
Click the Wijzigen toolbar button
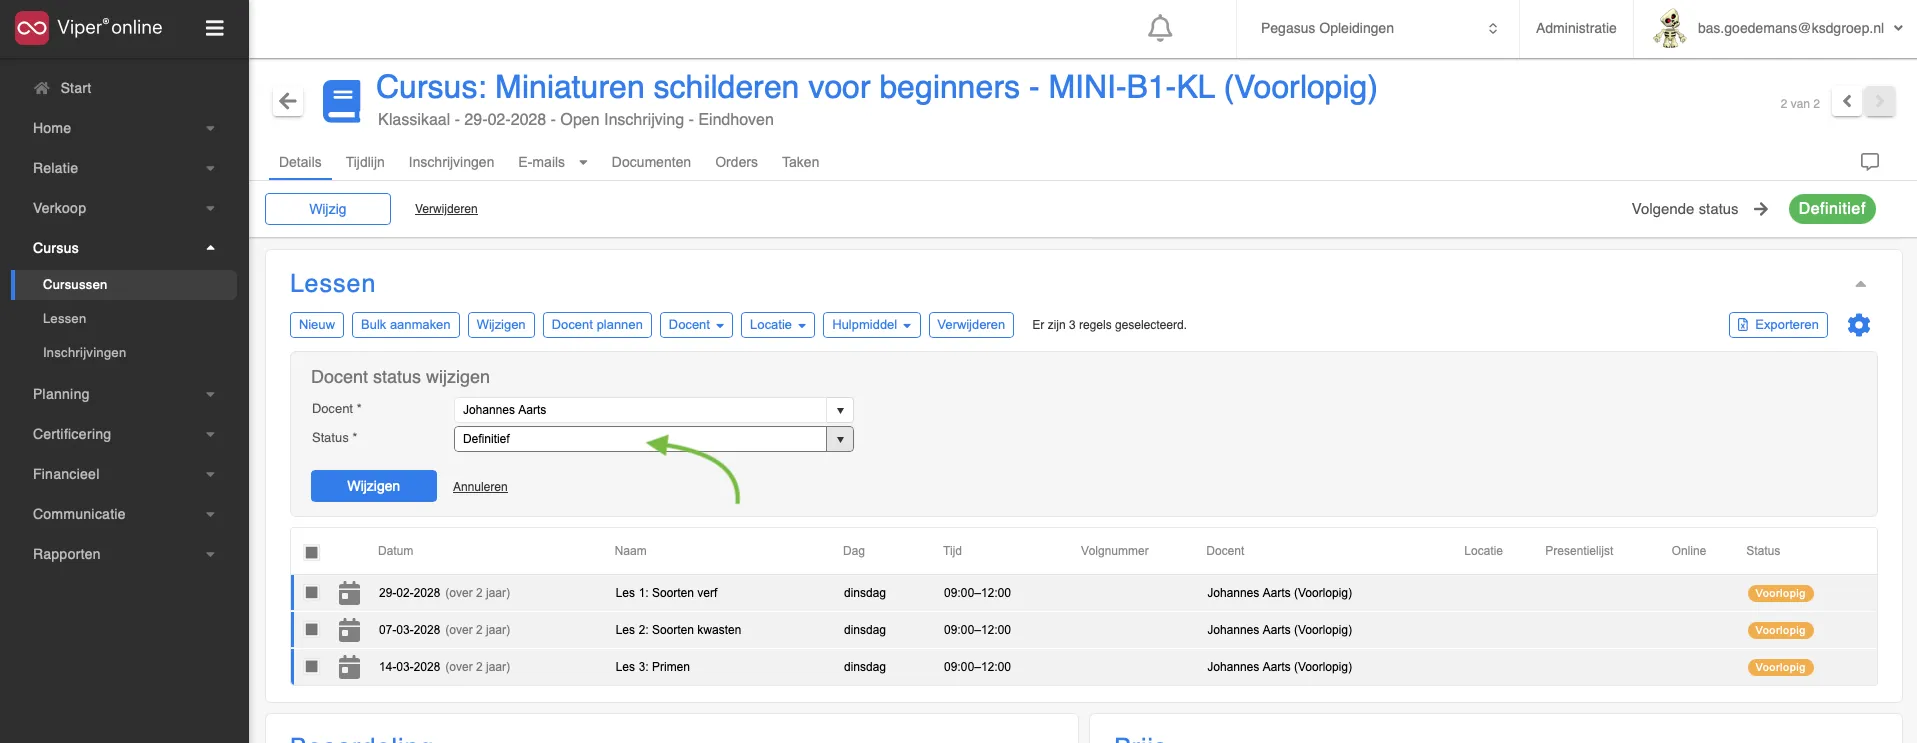pos(501,325)
